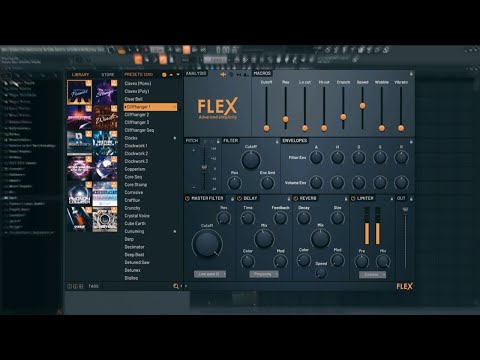The image size is (480, 360).
Task: Toggle the Envelopes section lock icon
Action: click(x=411, y=141)
